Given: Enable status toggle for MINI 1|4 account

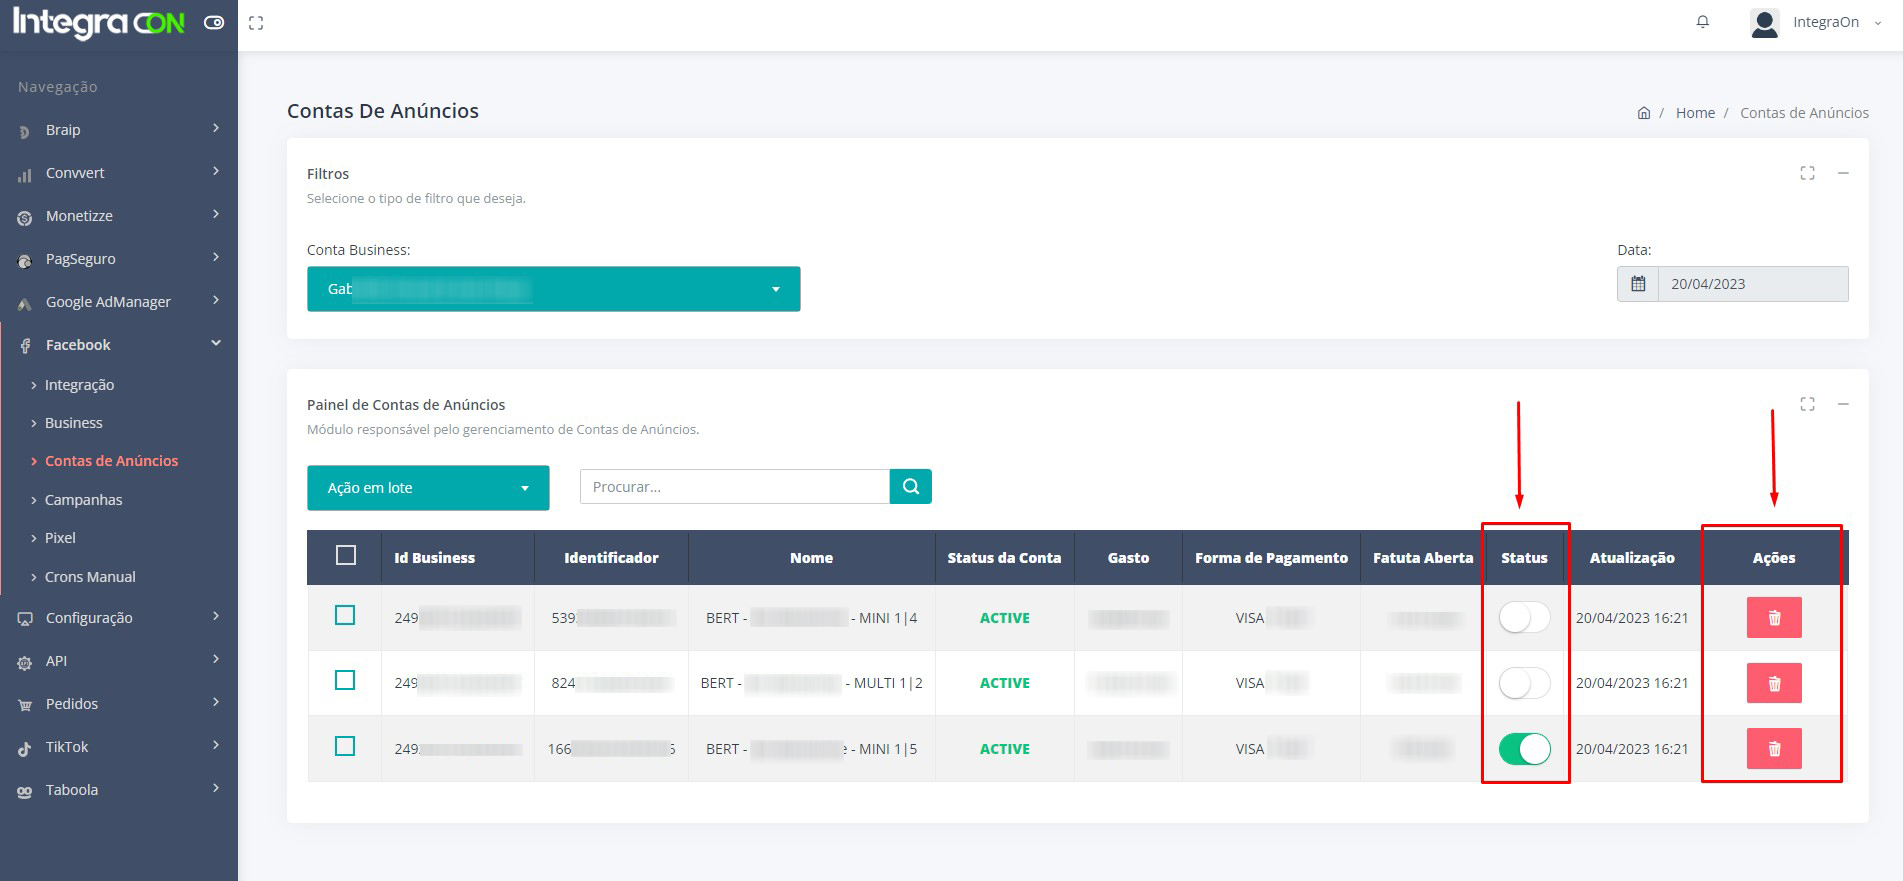Looking at the screenshot, I should click(x=1524, y=618).
